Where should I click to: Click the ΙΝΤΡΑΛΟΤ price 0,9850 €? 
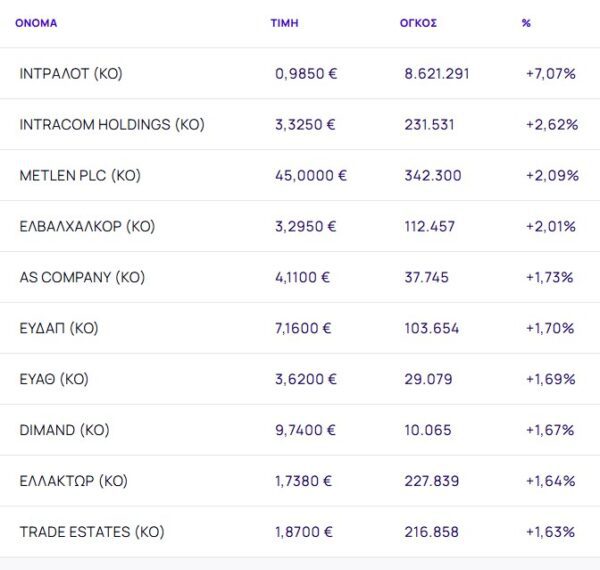tap(306, 74)
